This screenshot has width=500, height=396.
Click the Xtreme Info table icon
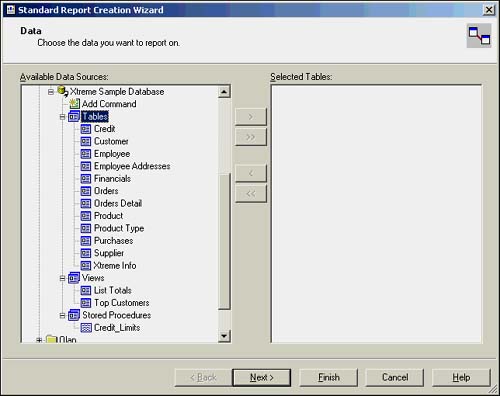[x=86, y=266]
